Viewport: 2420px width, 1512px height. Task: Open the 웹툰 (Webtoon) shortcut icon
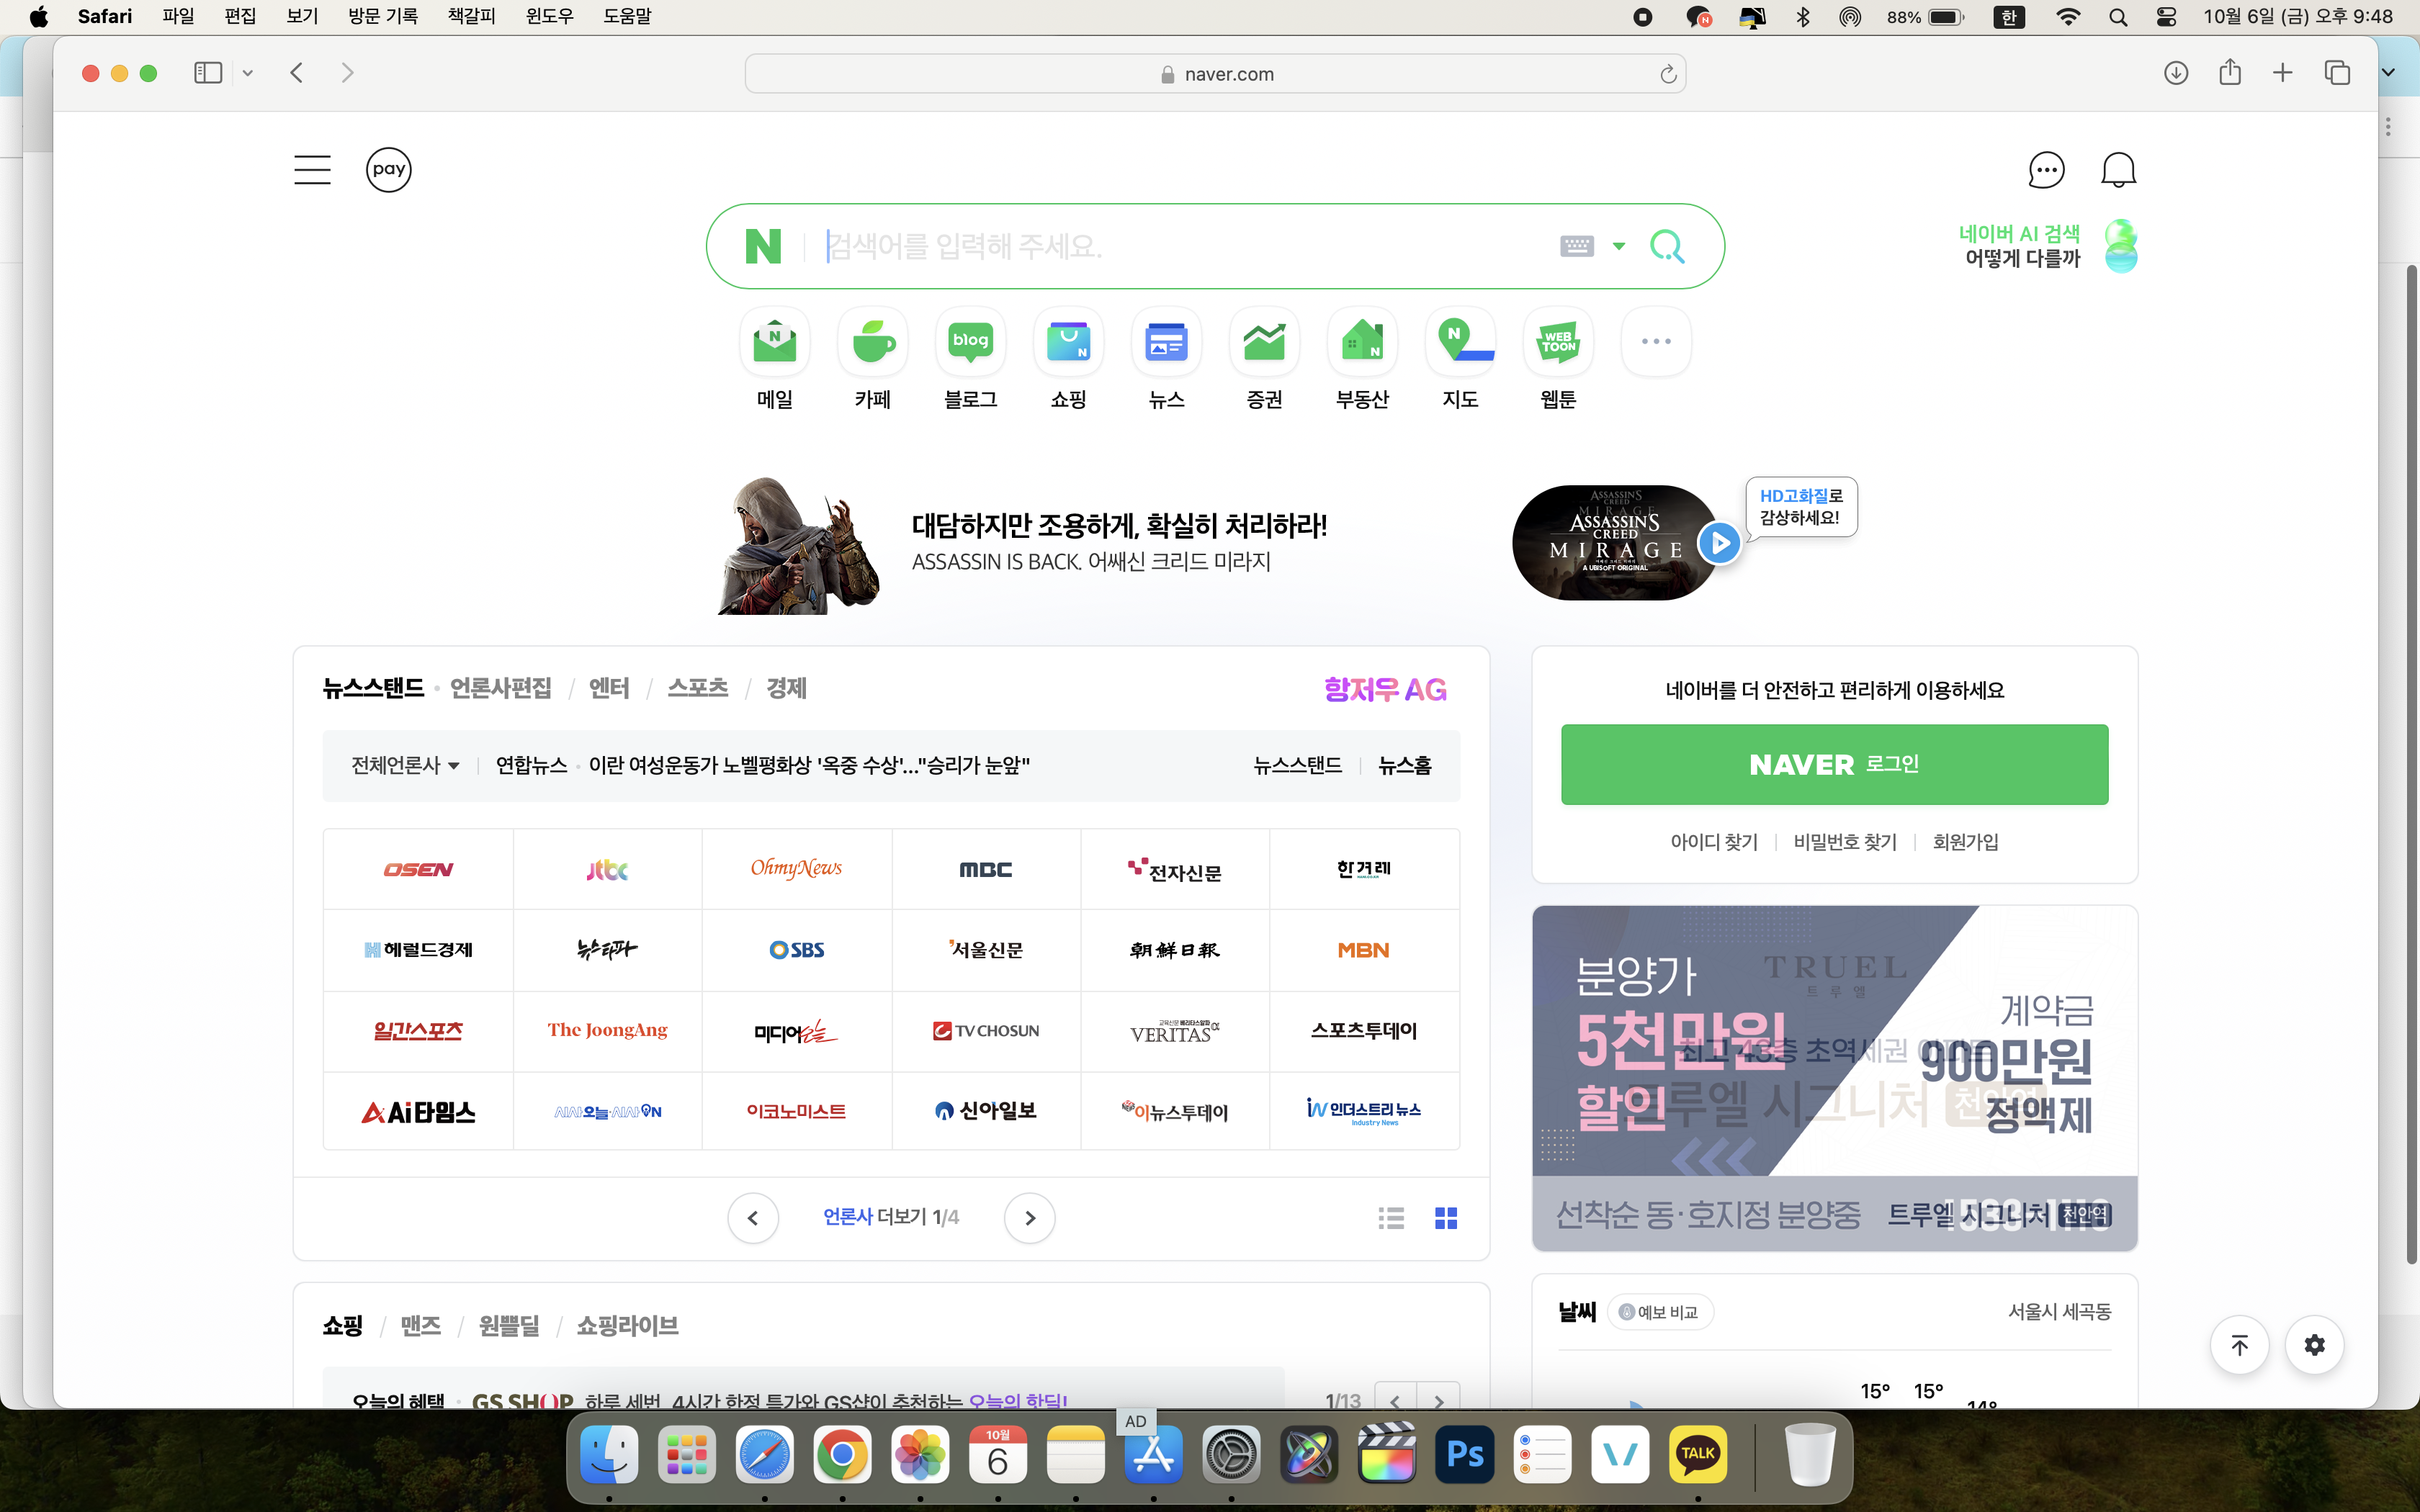coord(1558,342)
